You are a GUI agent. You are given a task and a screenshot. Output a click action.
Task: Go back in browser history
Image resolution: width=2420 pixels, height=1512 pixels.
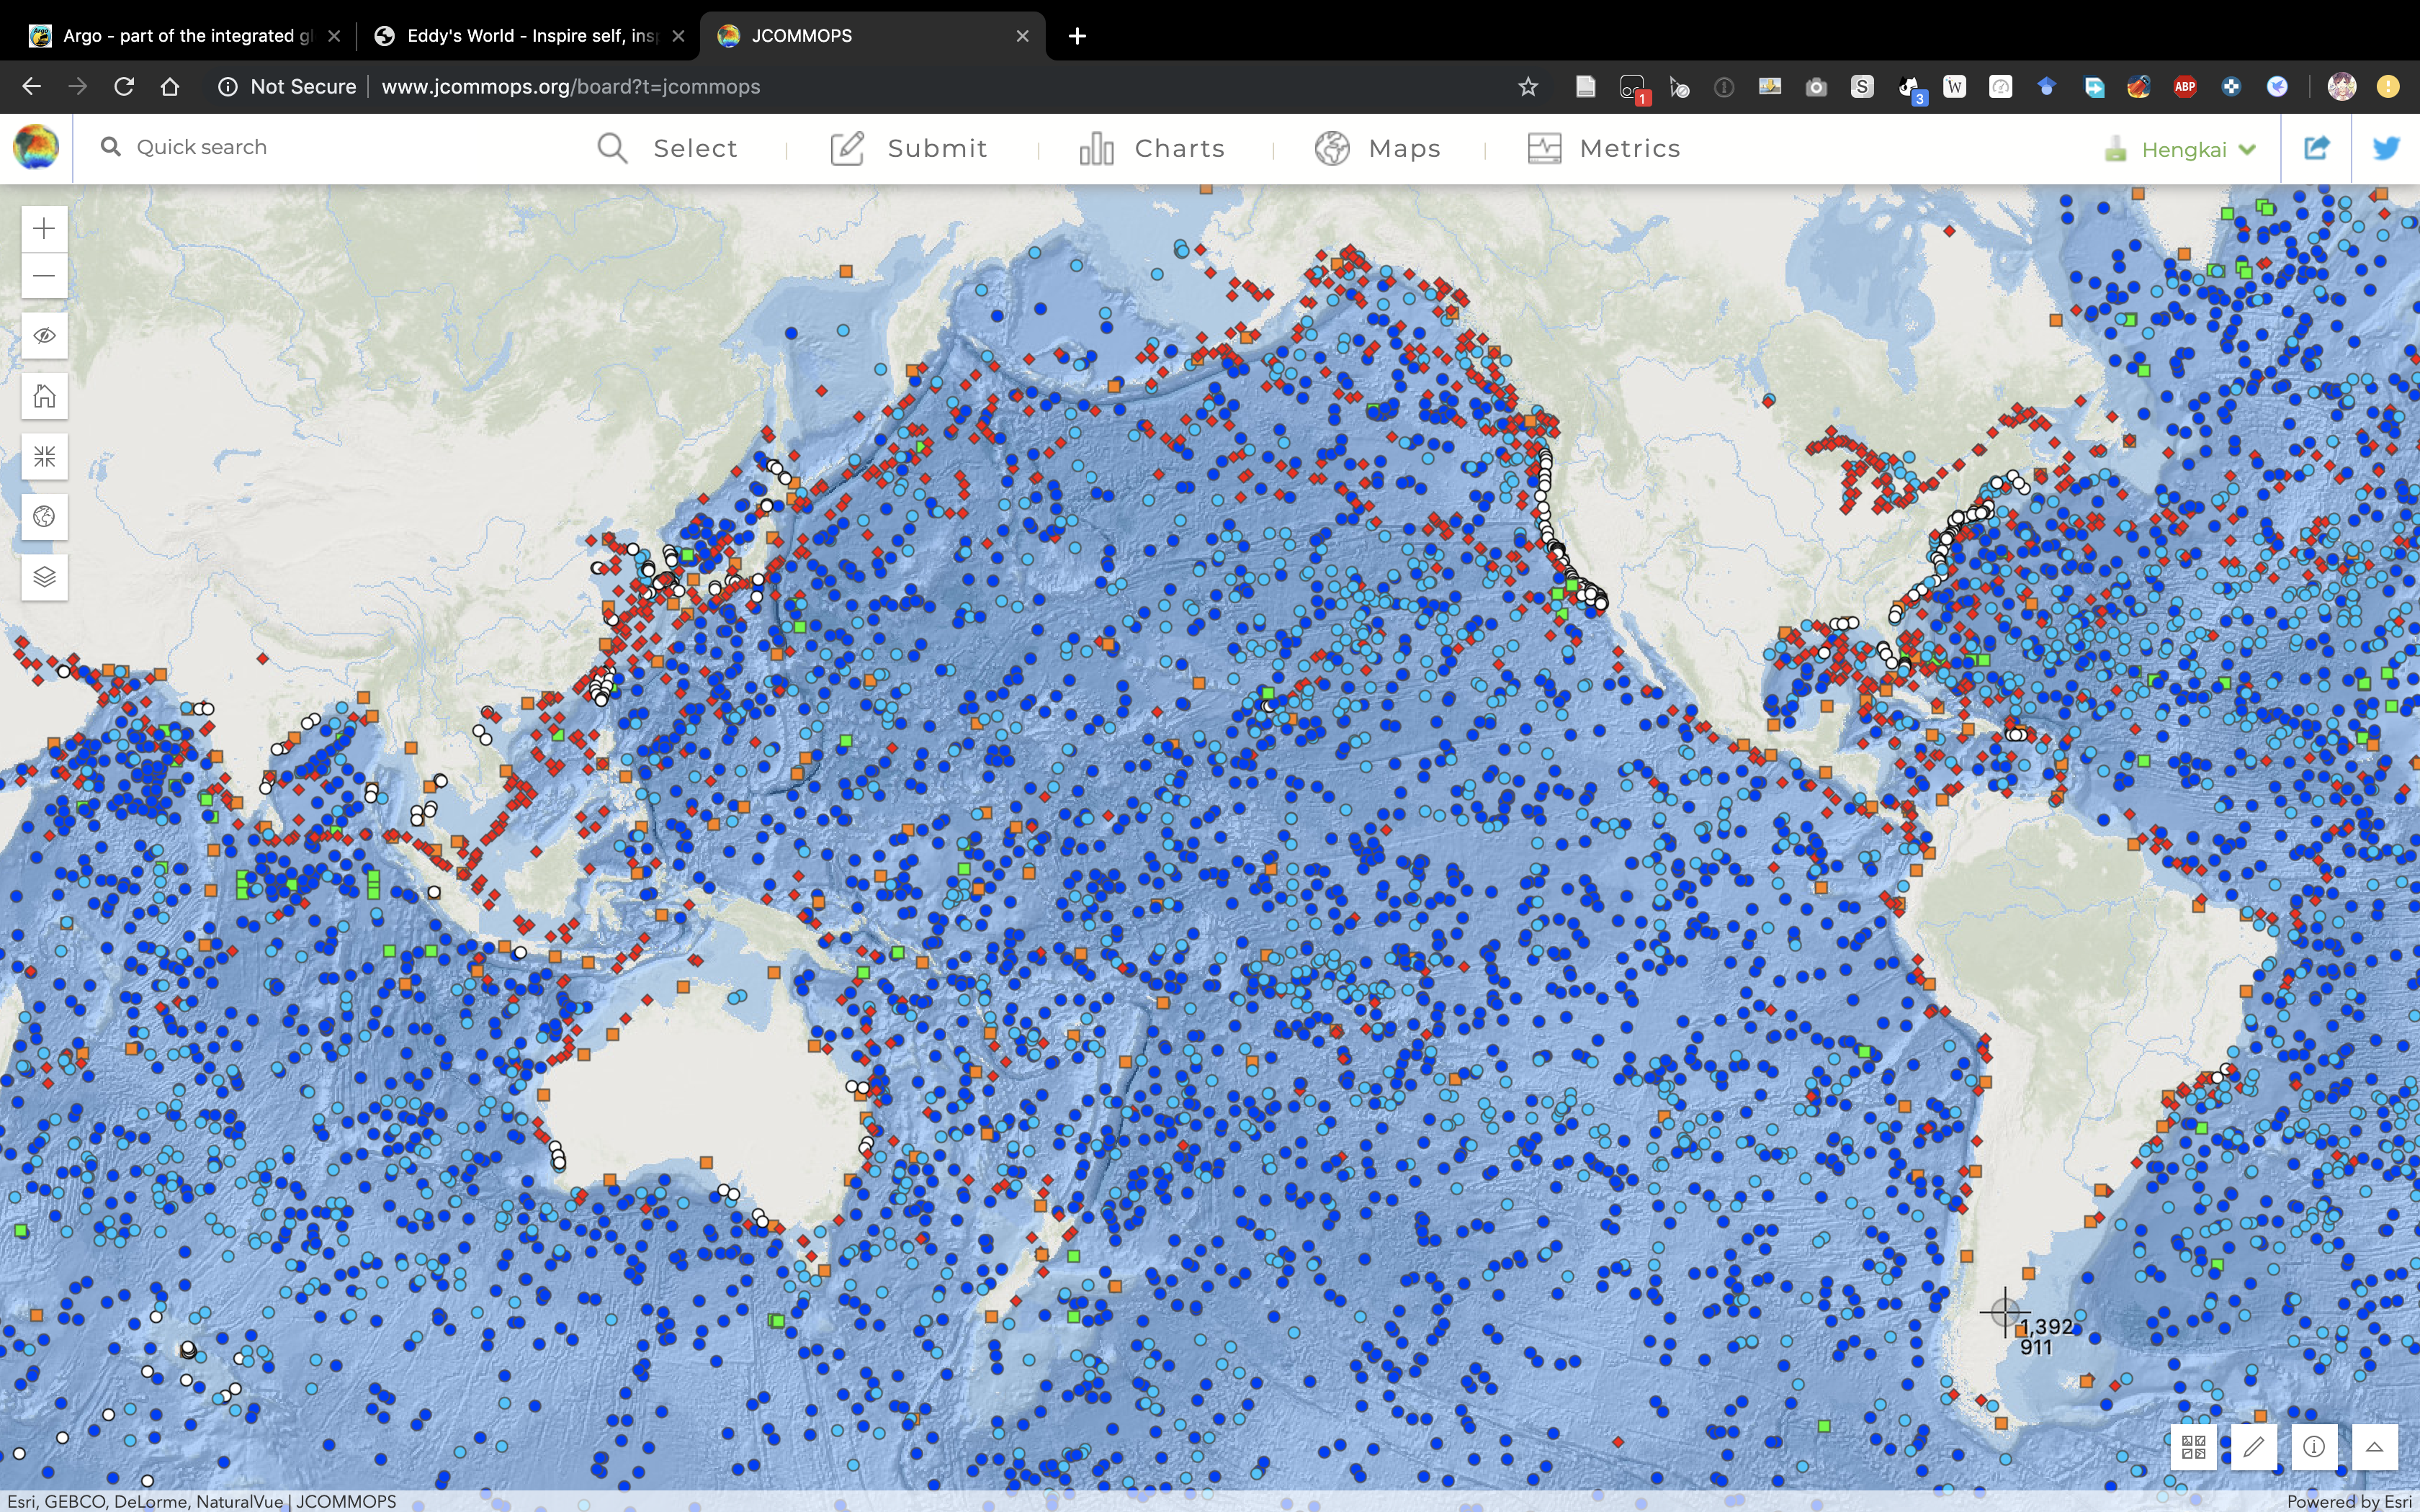pos(31,87)
